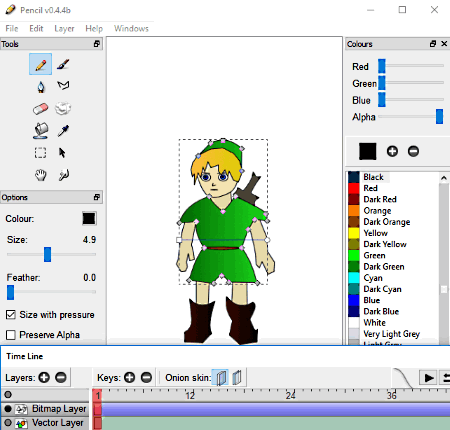Remove the current layer
450x430 pixels.
[61, 377]
